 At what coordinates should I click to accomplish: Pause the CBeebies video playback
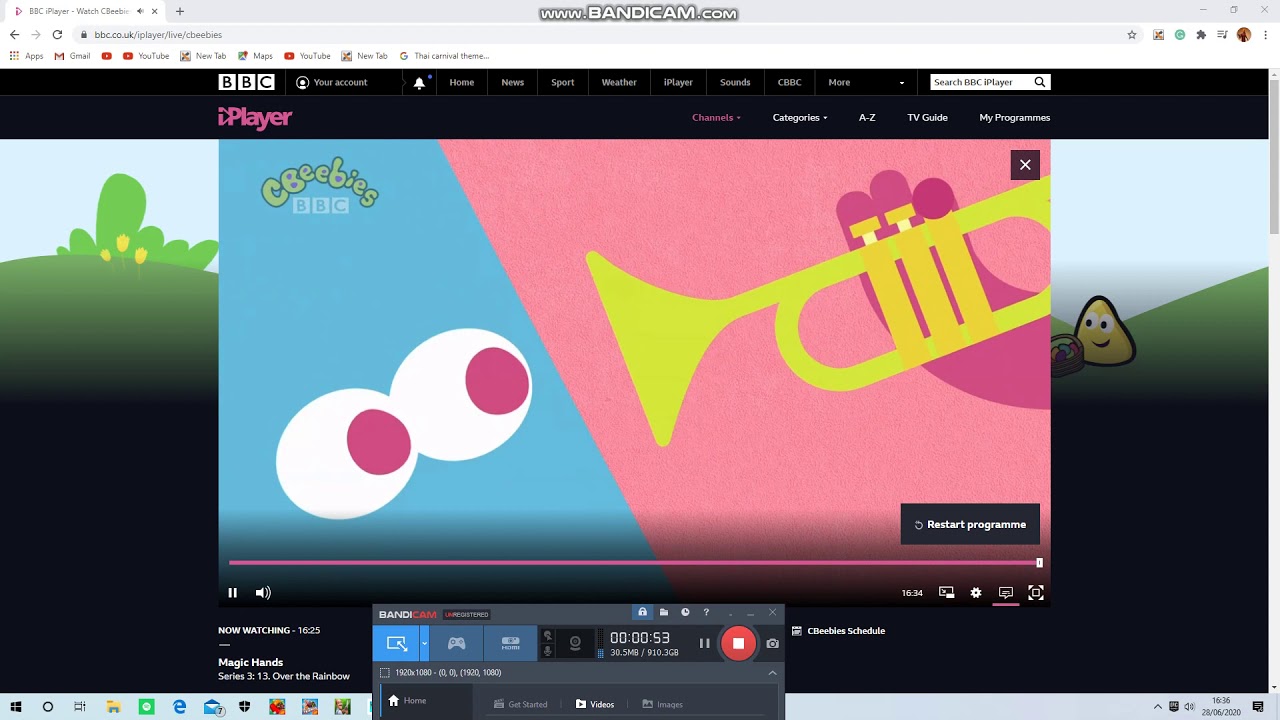232,593
